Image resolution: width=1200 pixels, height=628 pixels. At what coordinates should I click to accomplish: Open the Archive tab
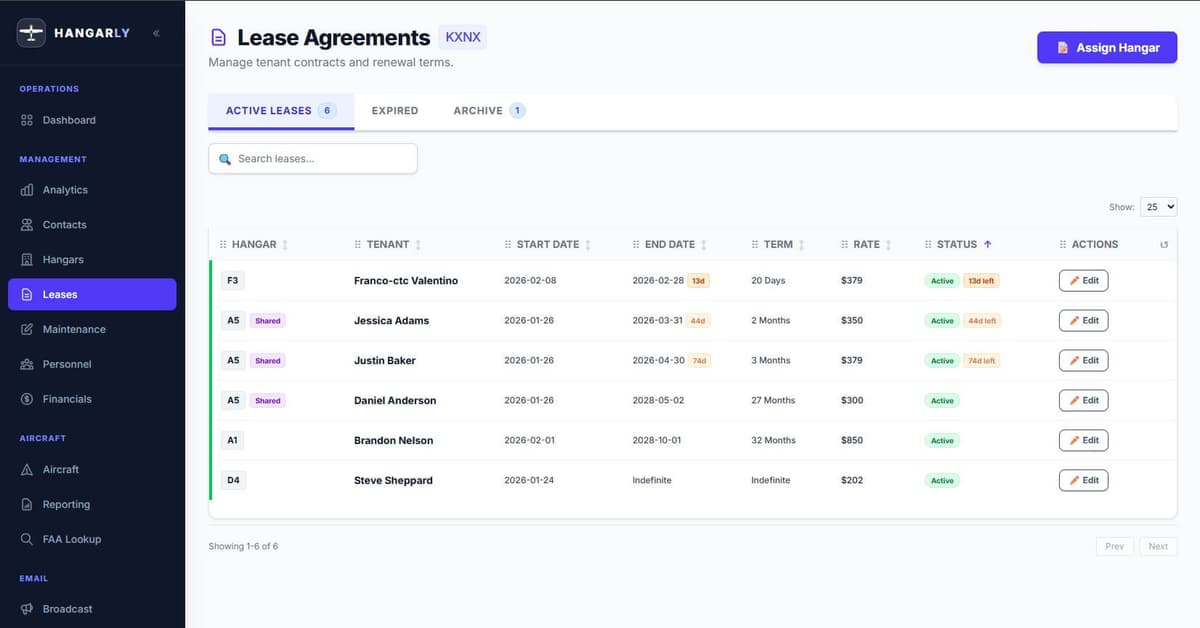point(478,110)
